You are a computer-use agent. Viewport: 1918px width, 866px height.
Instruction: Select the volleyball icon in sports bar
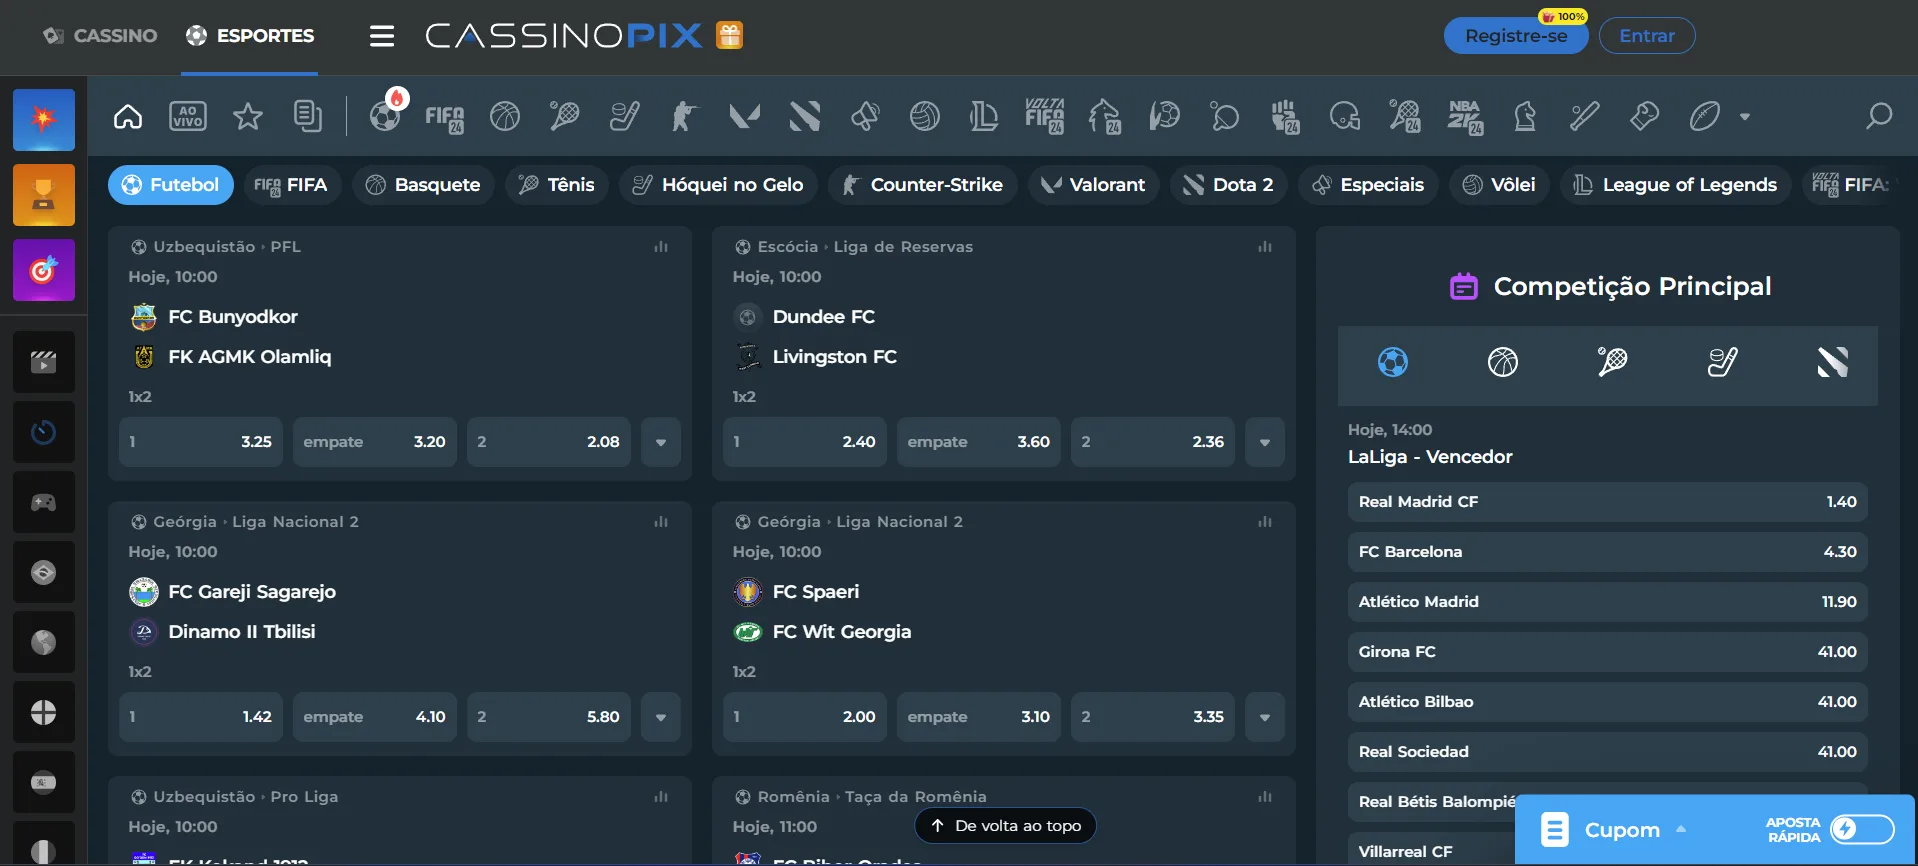925,117
